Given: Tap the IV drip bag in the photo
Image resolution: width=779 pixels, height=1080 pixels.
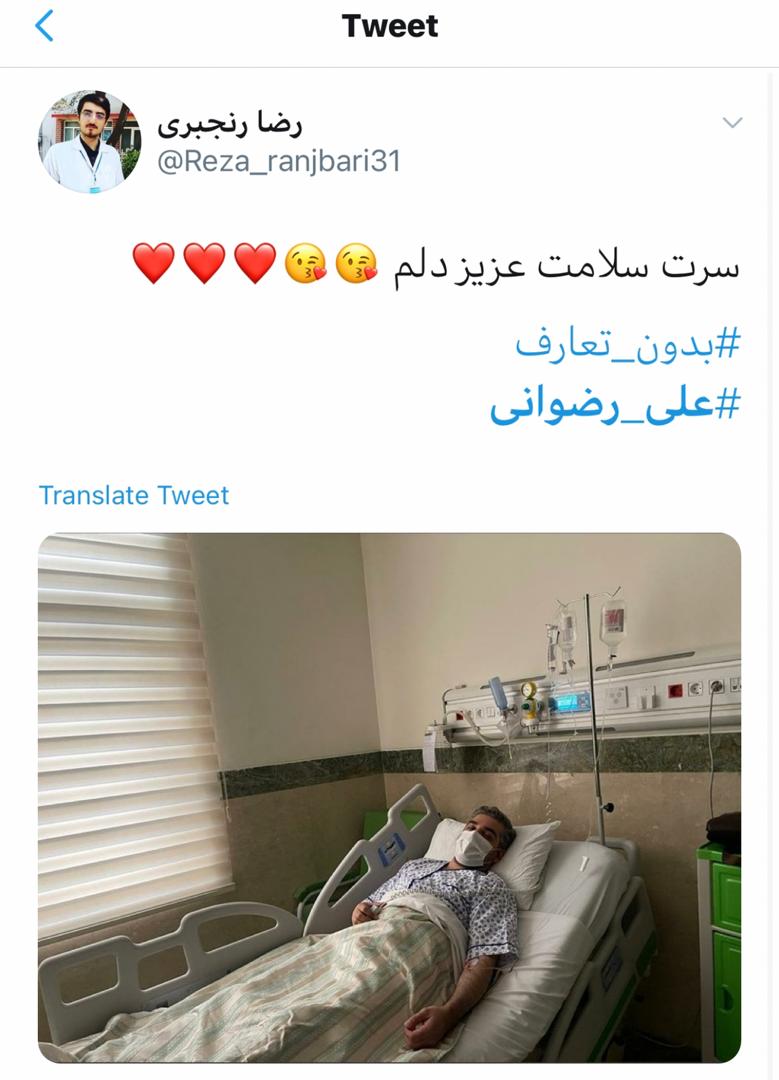Looking at the screenshot, I should 612,622.
